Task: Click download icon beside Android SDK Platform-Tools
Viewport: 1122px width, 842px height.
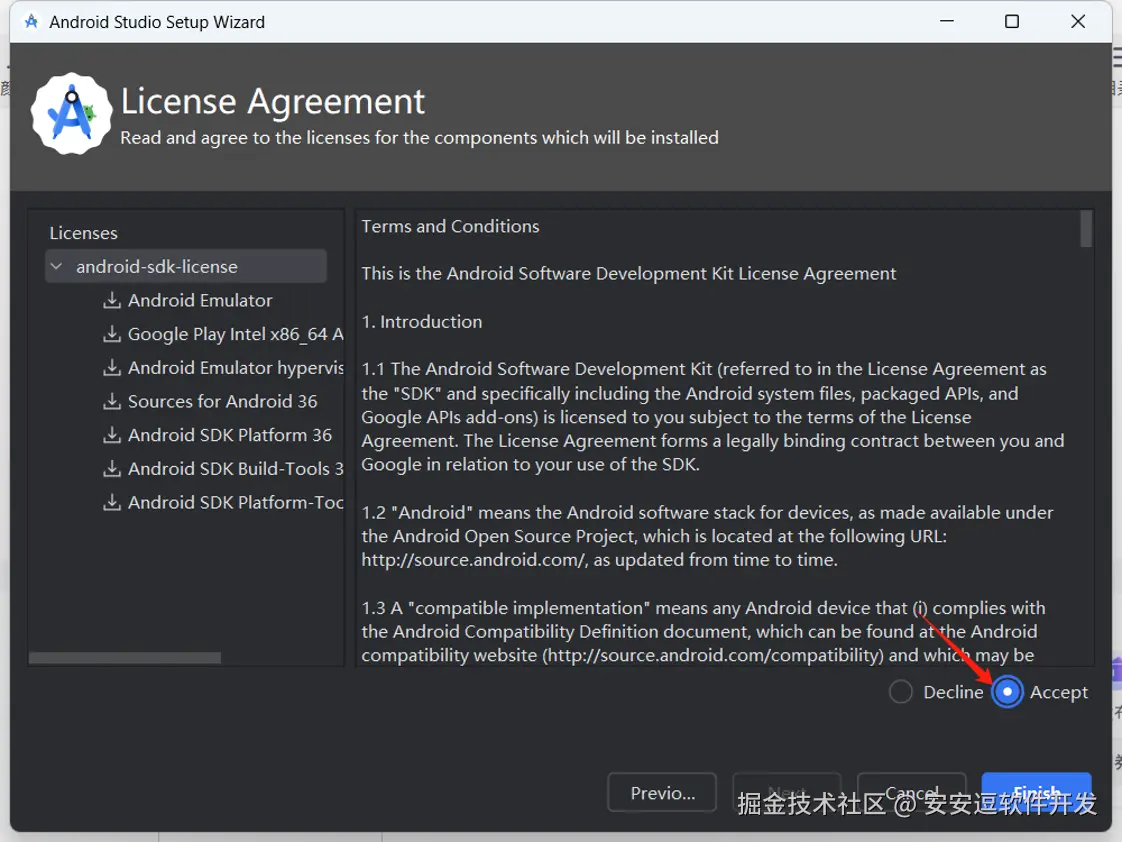Action: tap(111, 503)
